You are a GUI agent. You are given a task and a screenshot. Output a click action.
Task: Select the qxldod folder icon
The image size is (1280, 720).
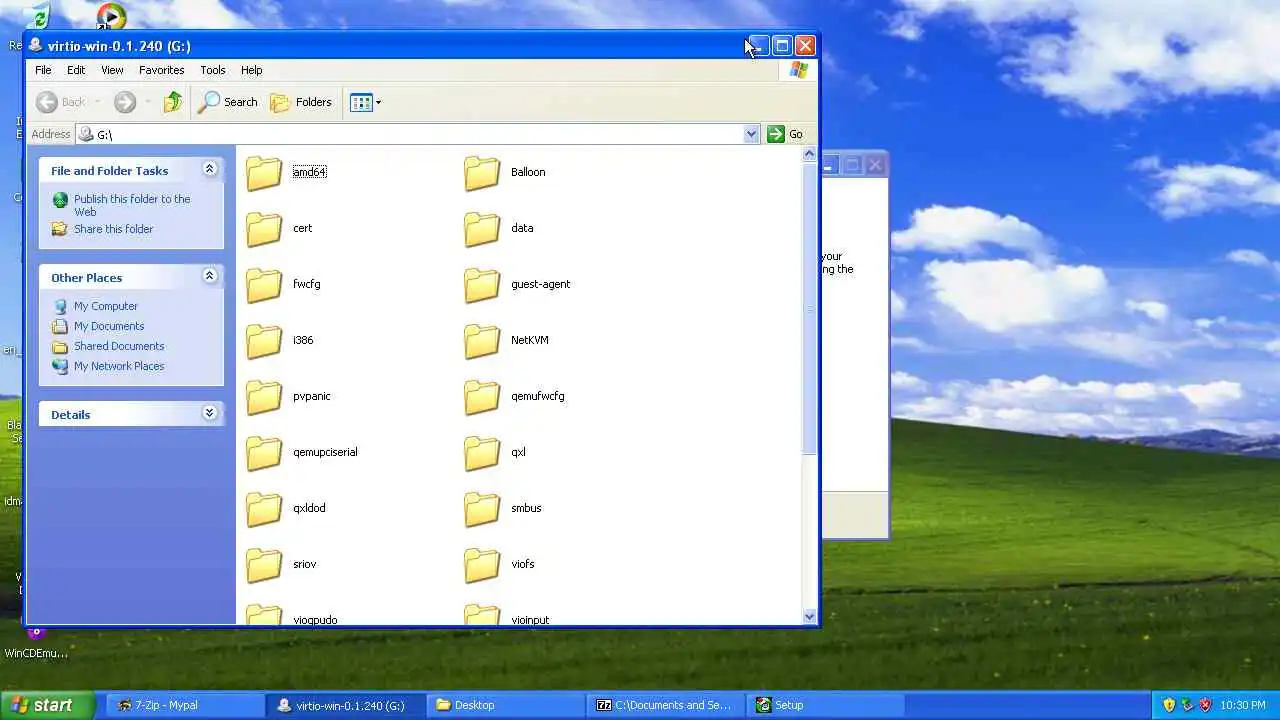[x=264, y=508]
